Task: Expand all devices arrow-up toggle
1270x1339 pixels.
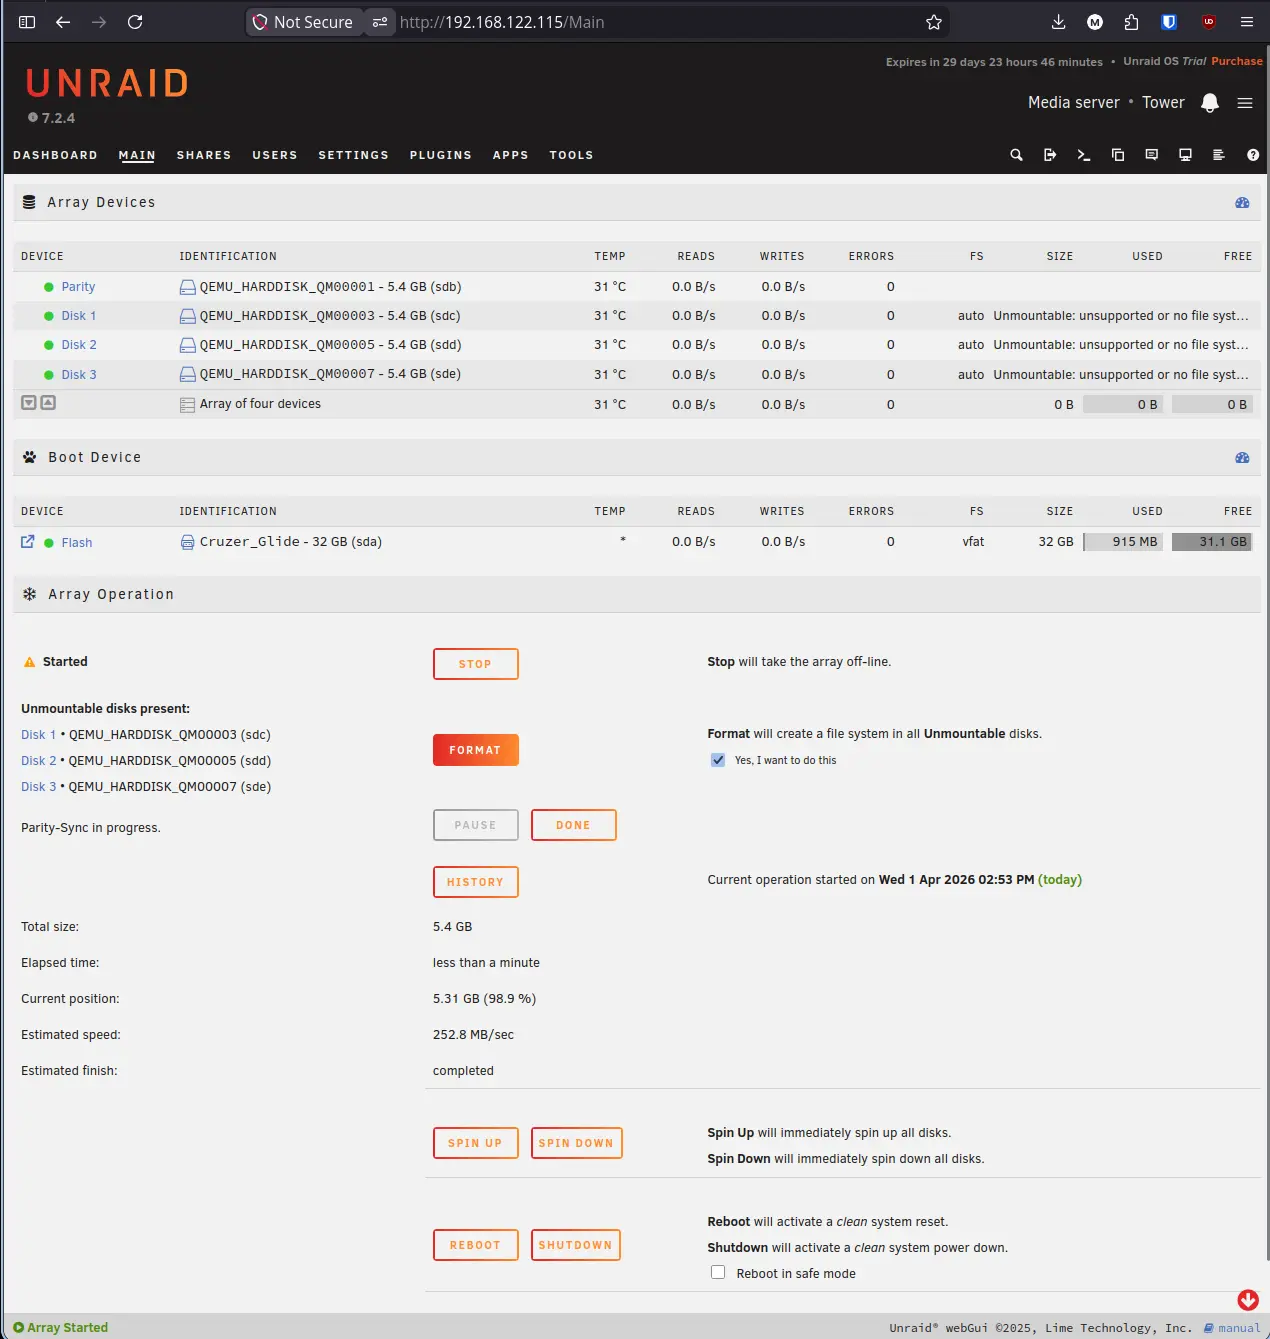Action: [48, 403]
